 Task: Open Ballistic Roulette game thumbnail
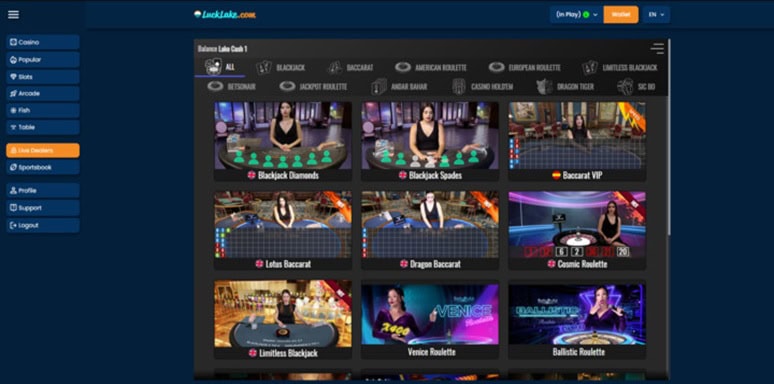pos(577,314)
